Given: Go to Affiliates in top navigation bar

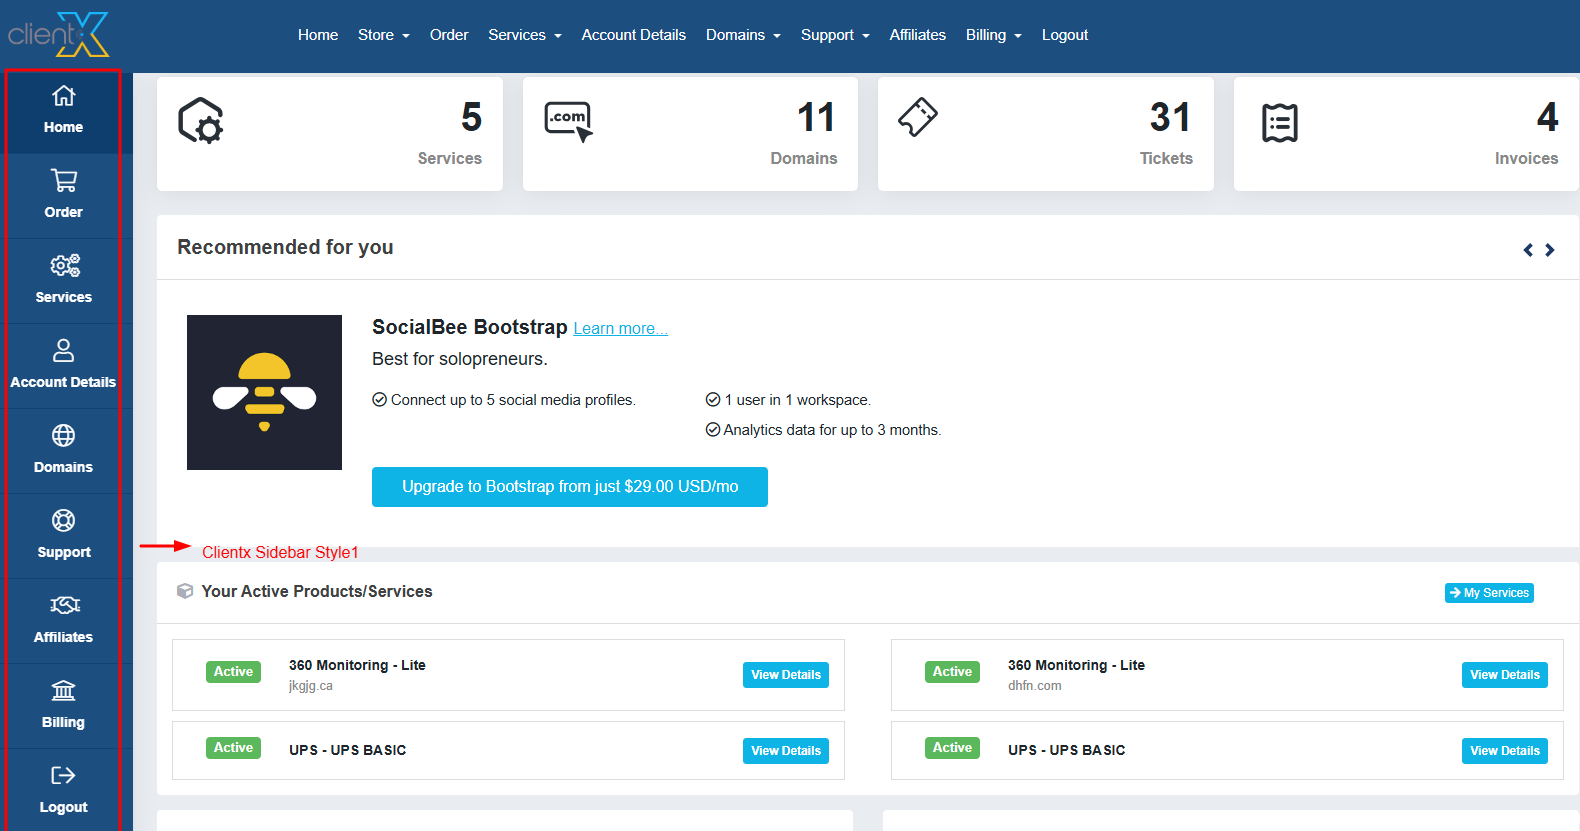Looking at the screenshot, I should tap(917, 35).
